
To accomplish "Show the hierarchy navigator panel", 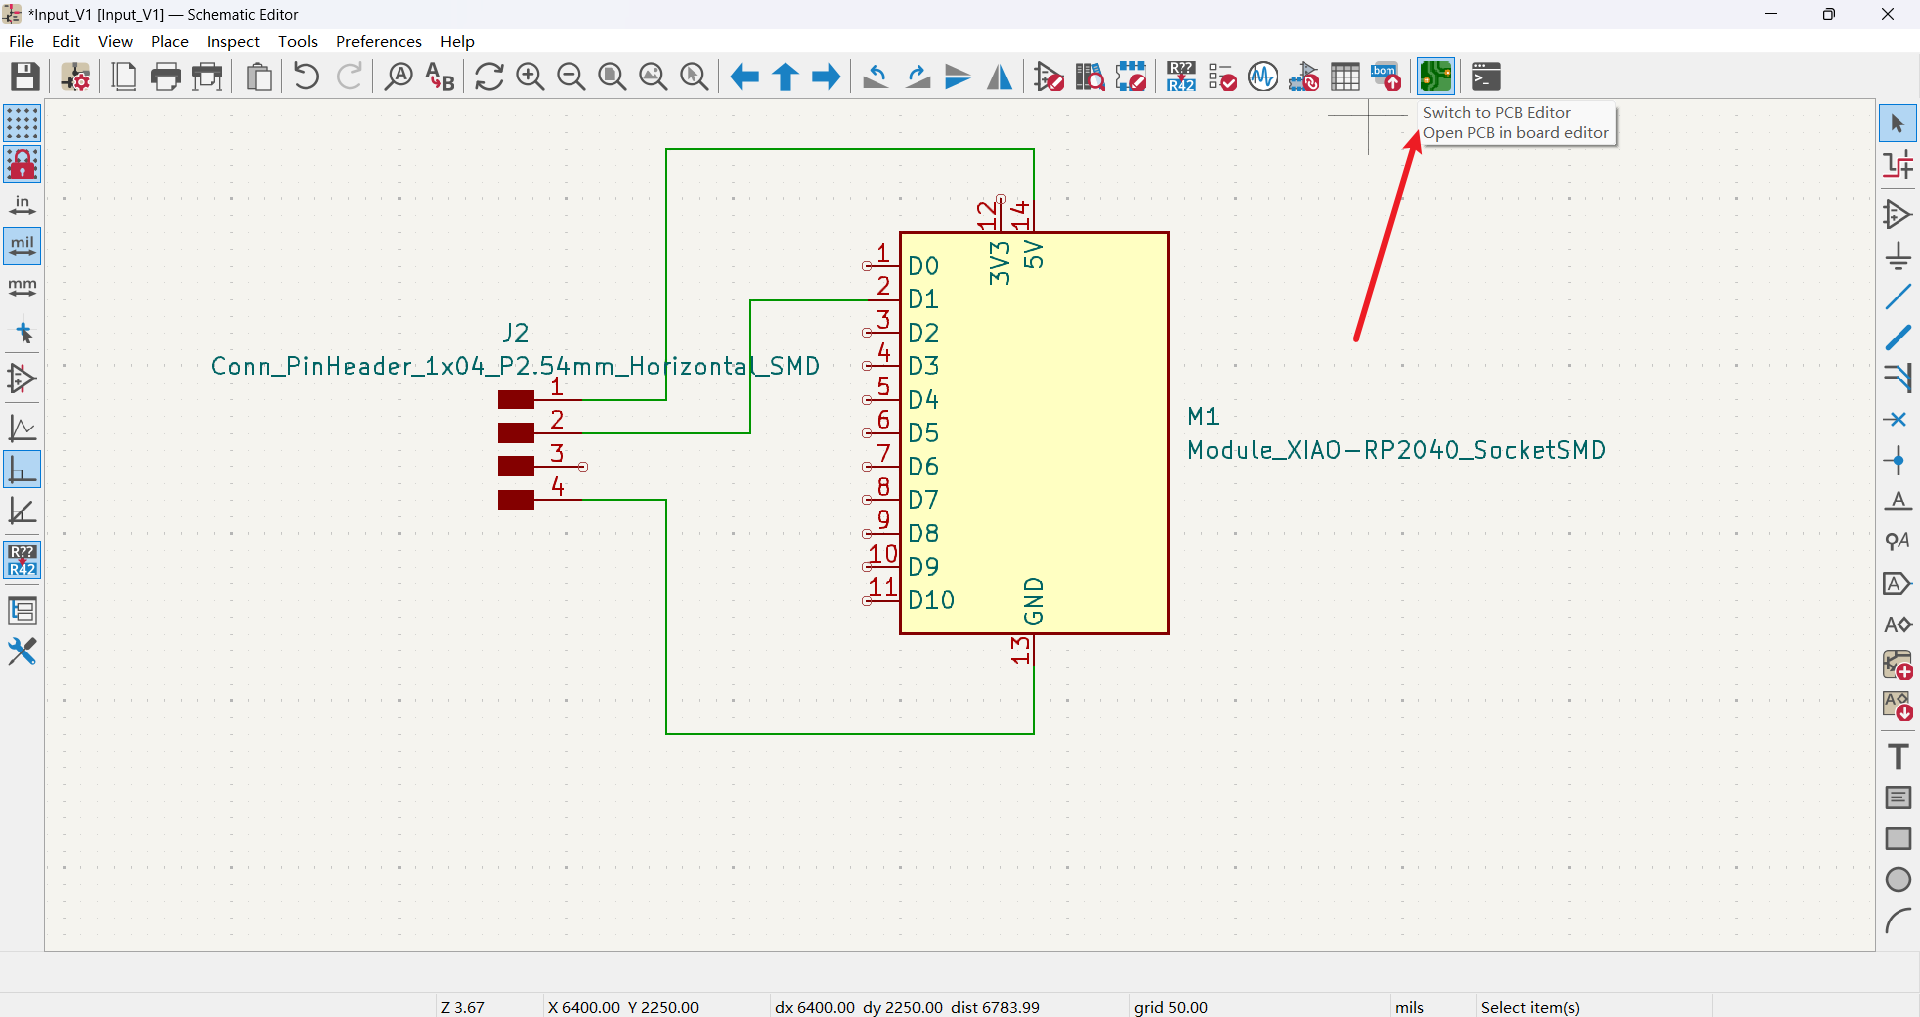I will [22, 610].
